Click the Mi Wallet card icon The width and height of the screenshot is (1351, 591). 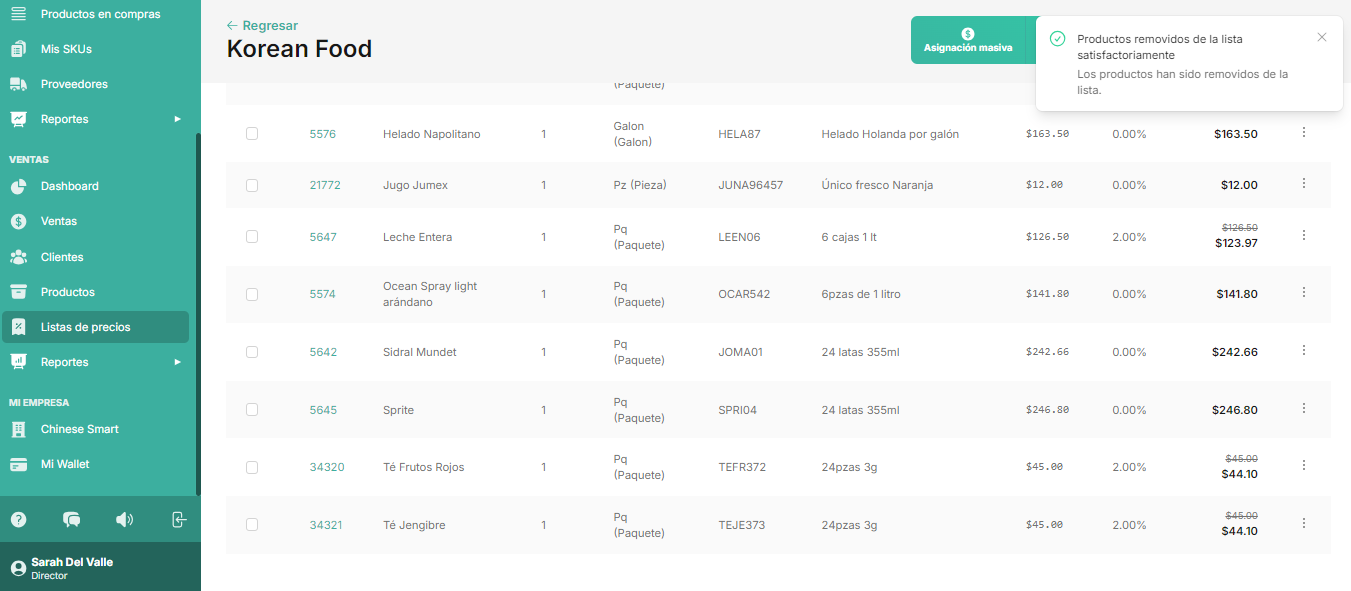pyautogui.click(x=18, y=465)
